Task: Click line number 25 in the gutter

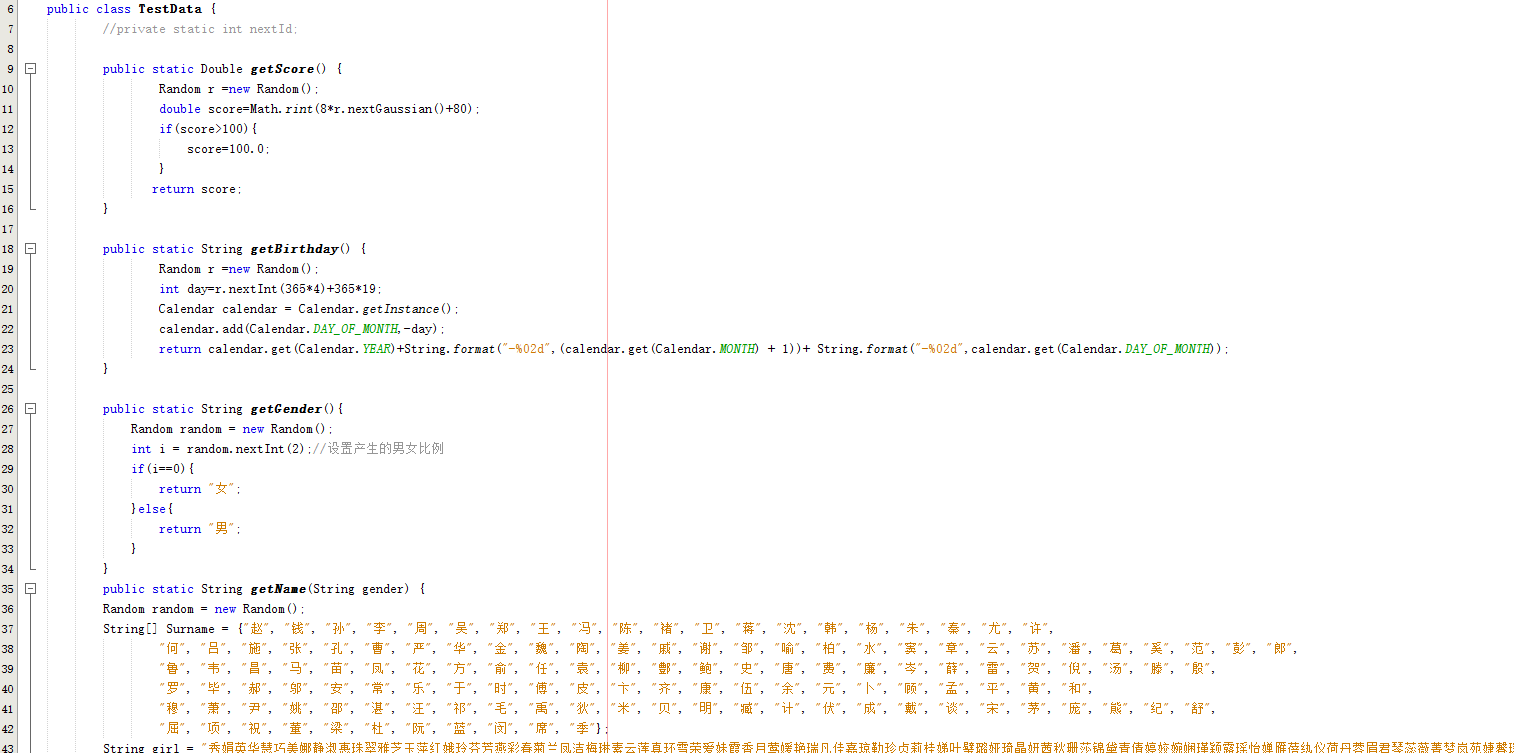Action: (8, 389)
